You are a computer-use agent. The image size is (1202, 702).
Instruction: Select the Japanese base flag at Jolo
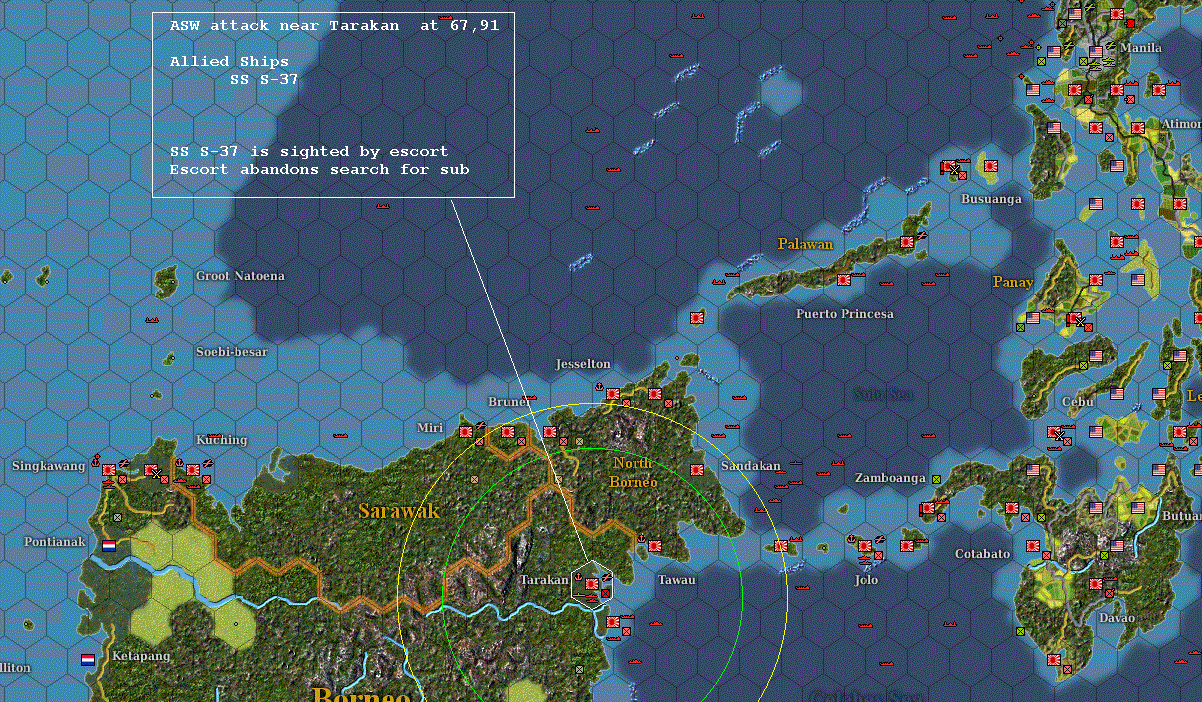[865, 546]
